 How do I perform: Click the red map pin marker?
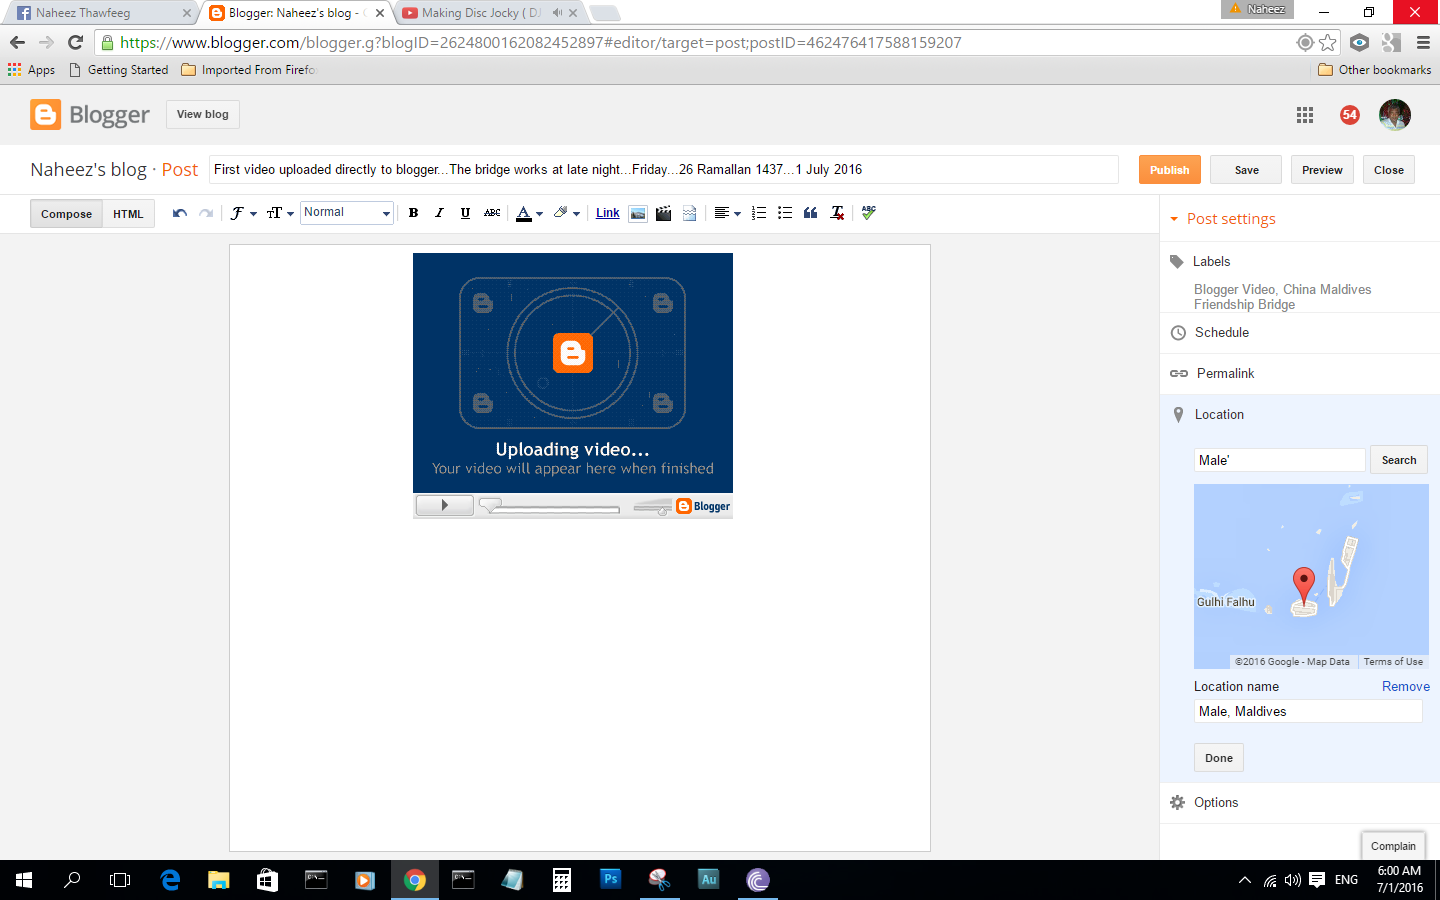(x=1304, y=585)
